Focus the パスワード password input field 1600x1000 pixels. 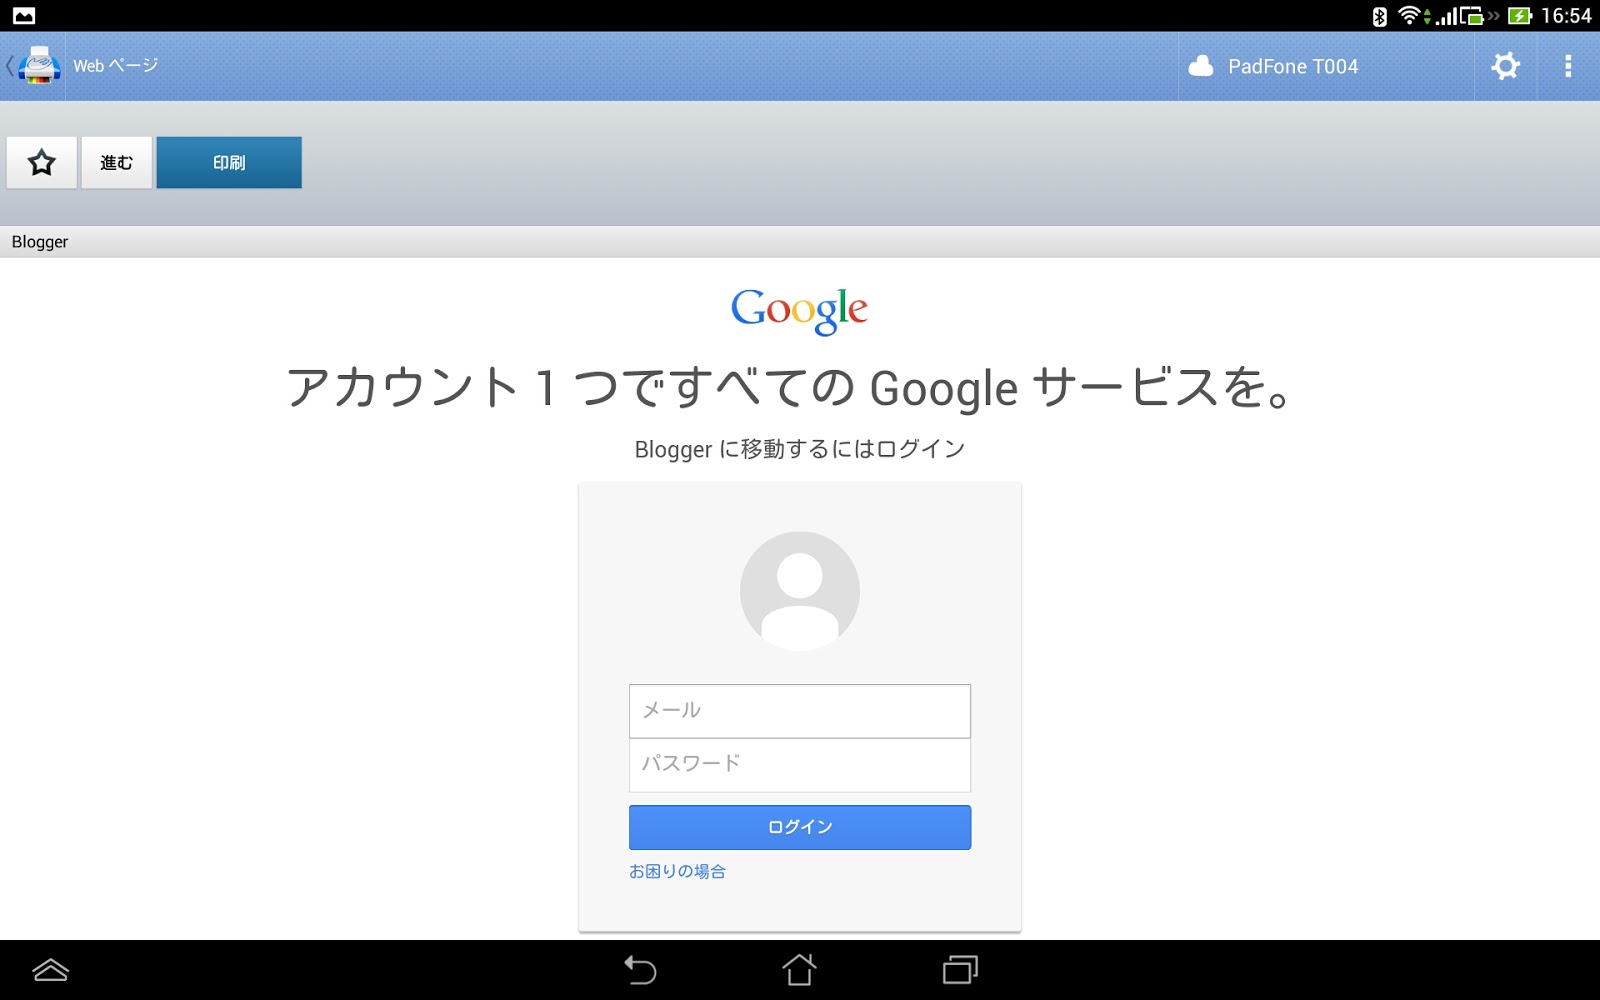pos(800,765)
